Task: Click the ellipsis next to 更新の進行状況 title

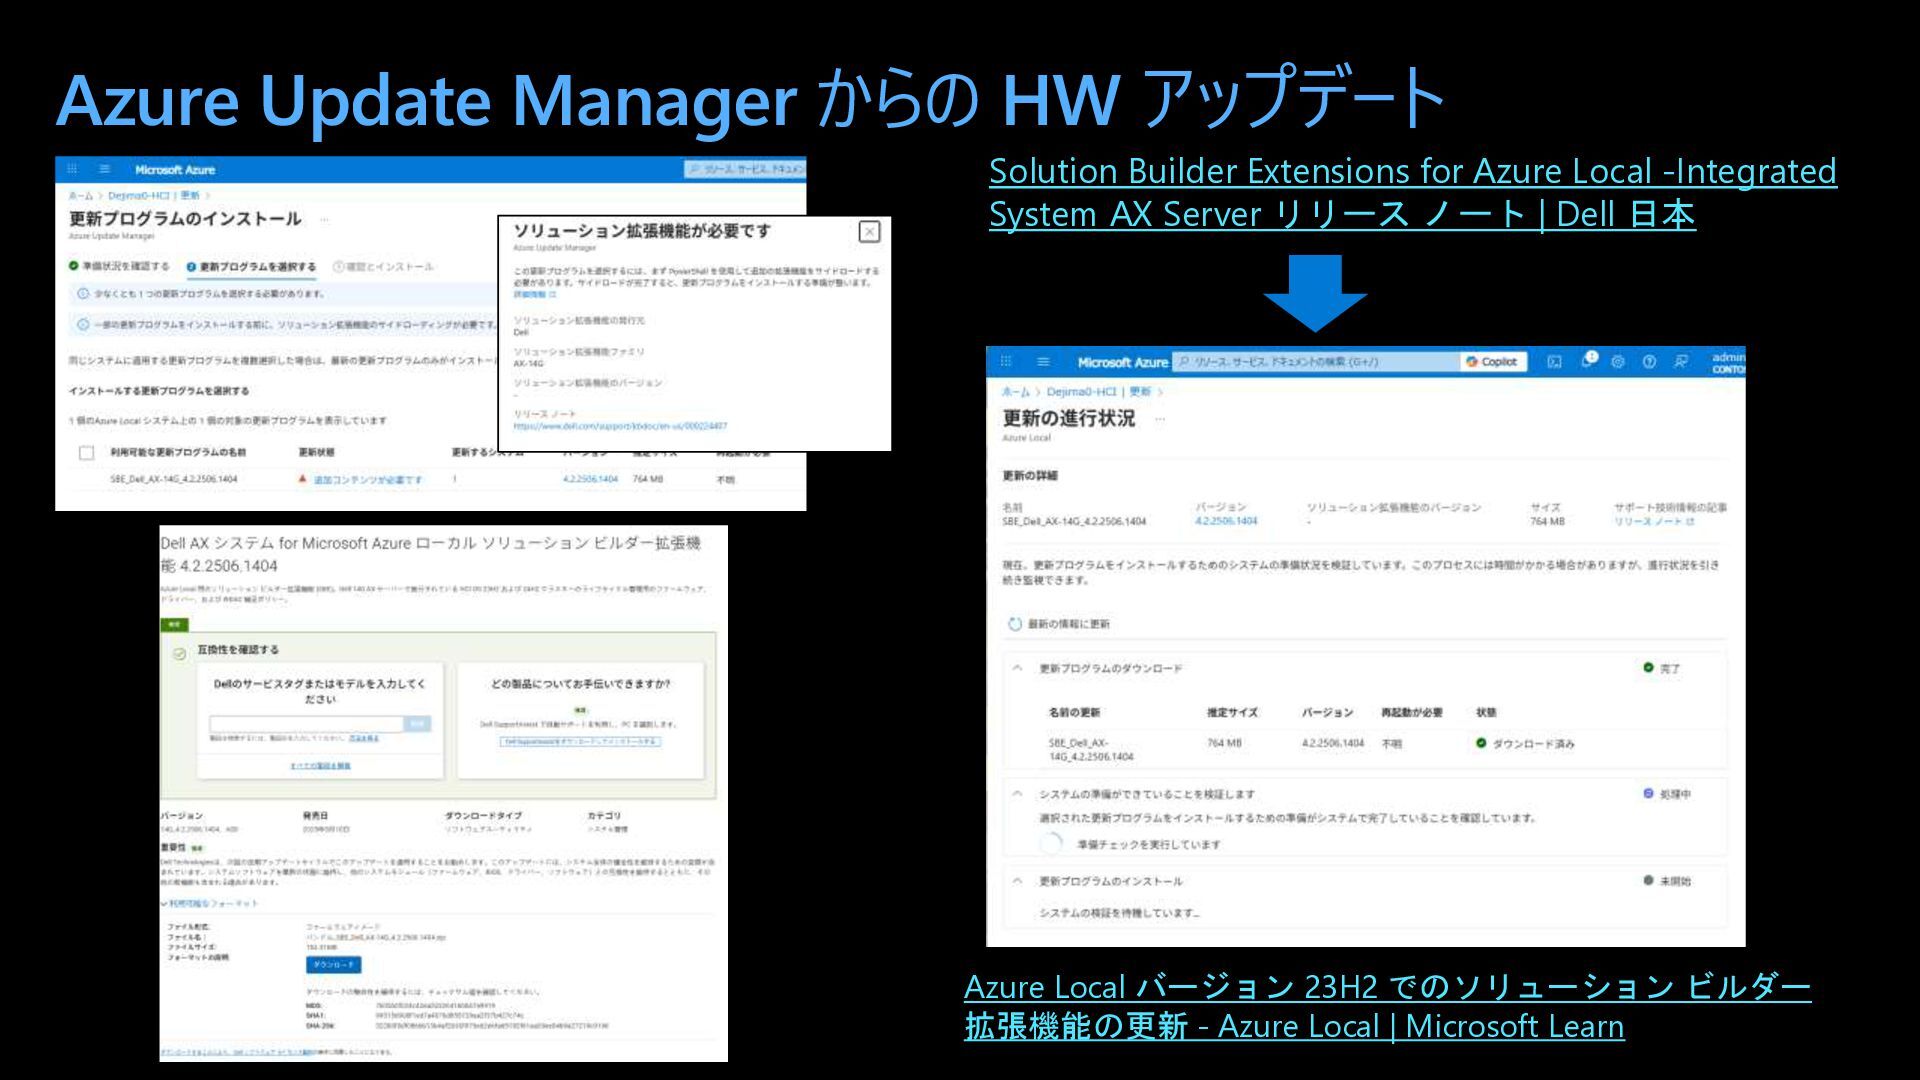Action: point(1160,419)
